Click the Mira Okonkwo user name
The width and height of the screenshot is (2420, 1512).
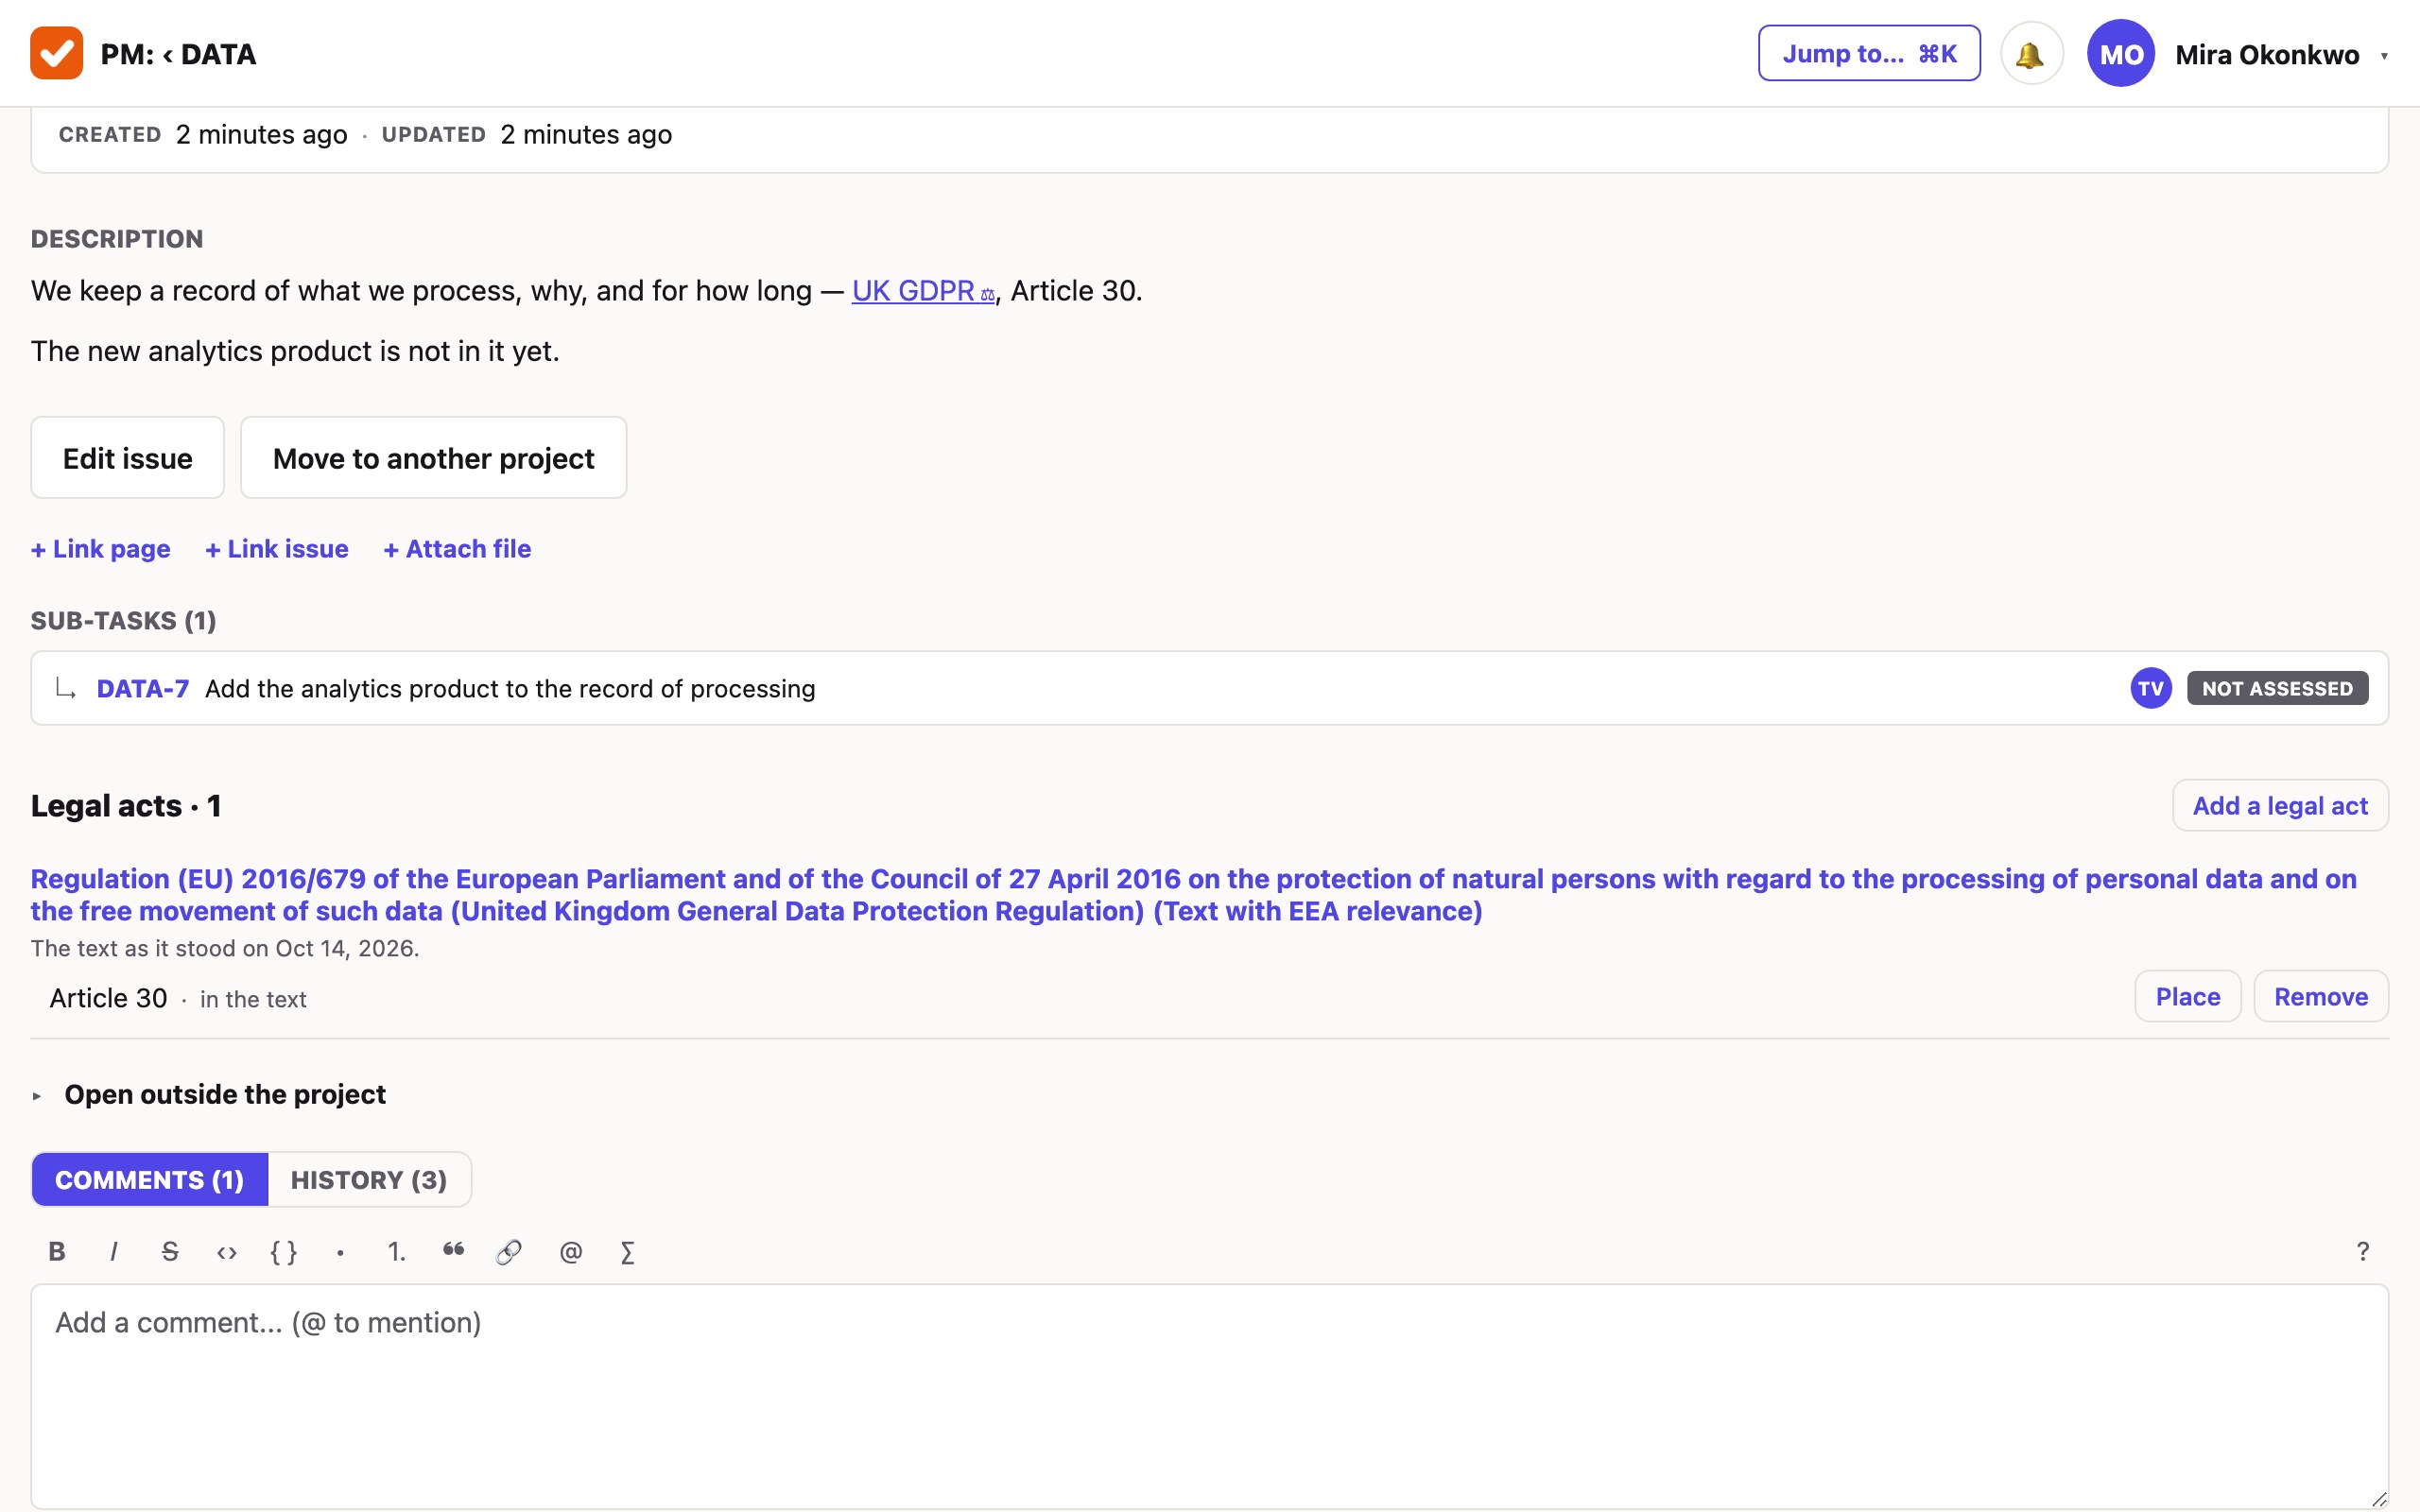2267,55
